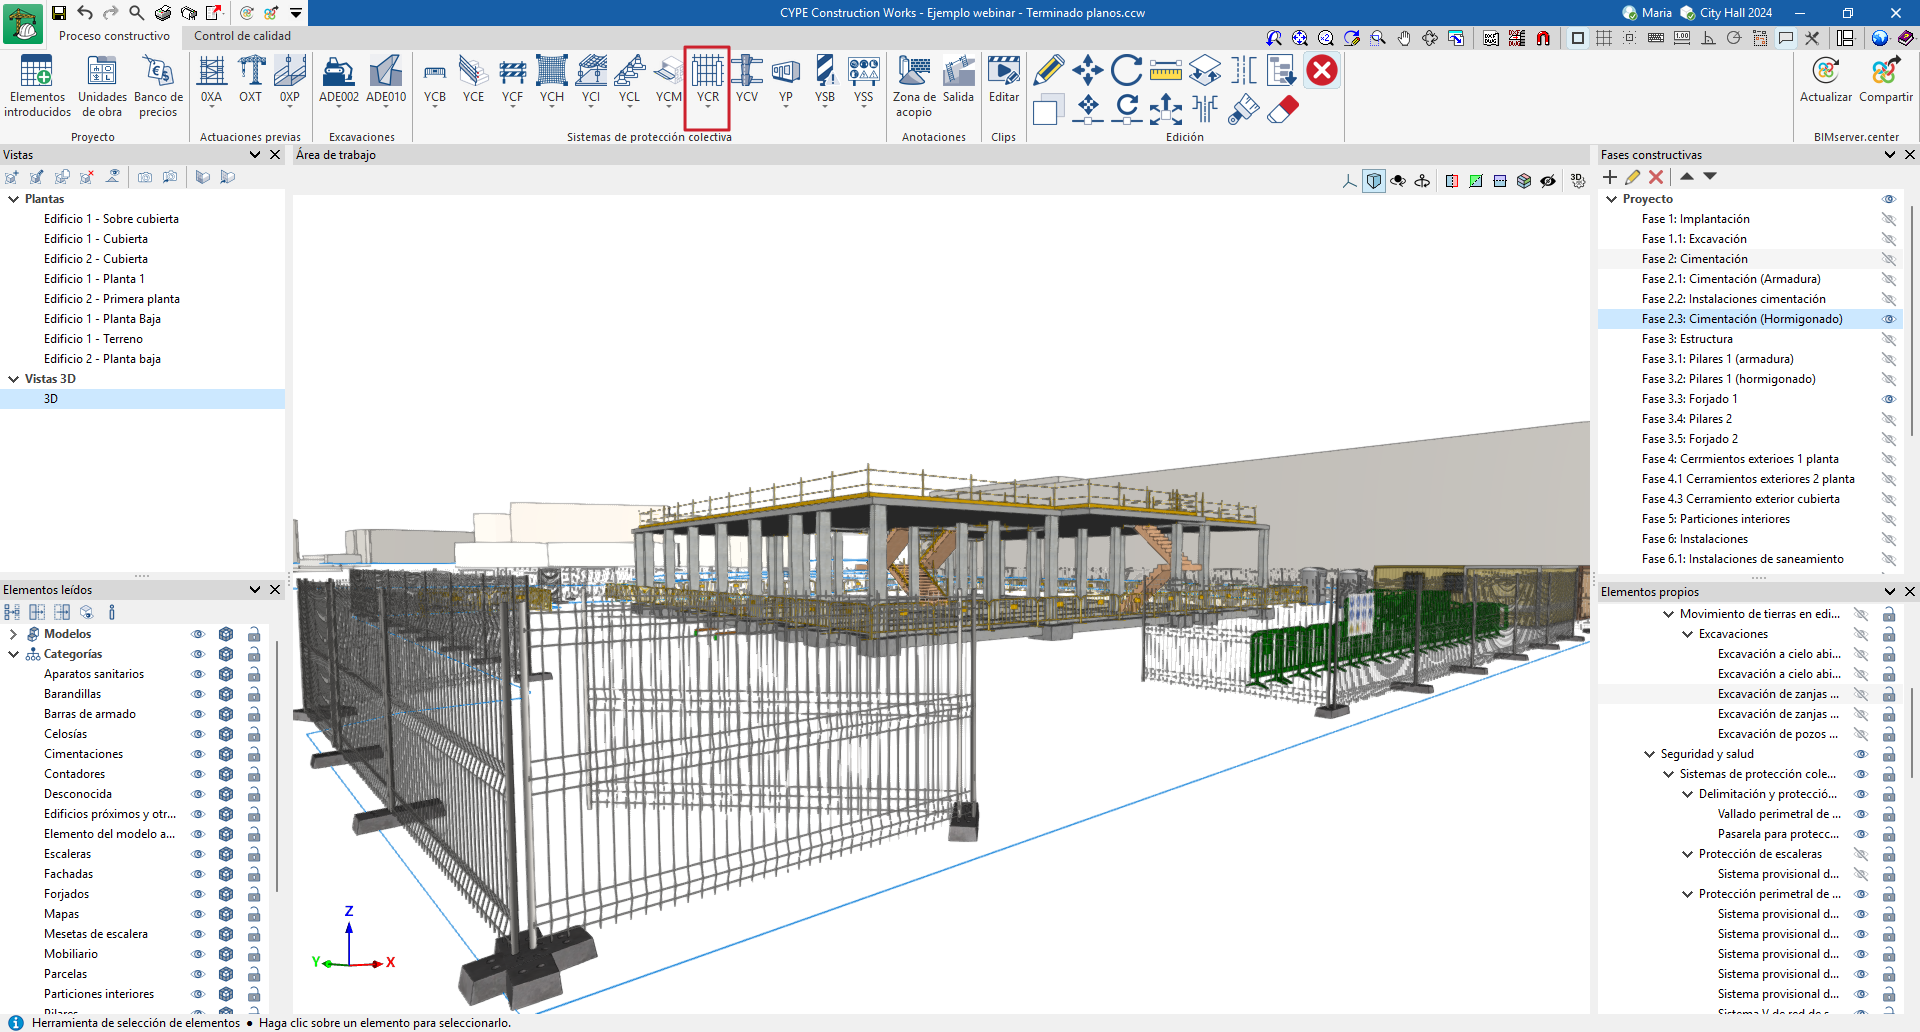
Task: Open Edificio 1 - Planta Baja view
Action: coord(102,319)
